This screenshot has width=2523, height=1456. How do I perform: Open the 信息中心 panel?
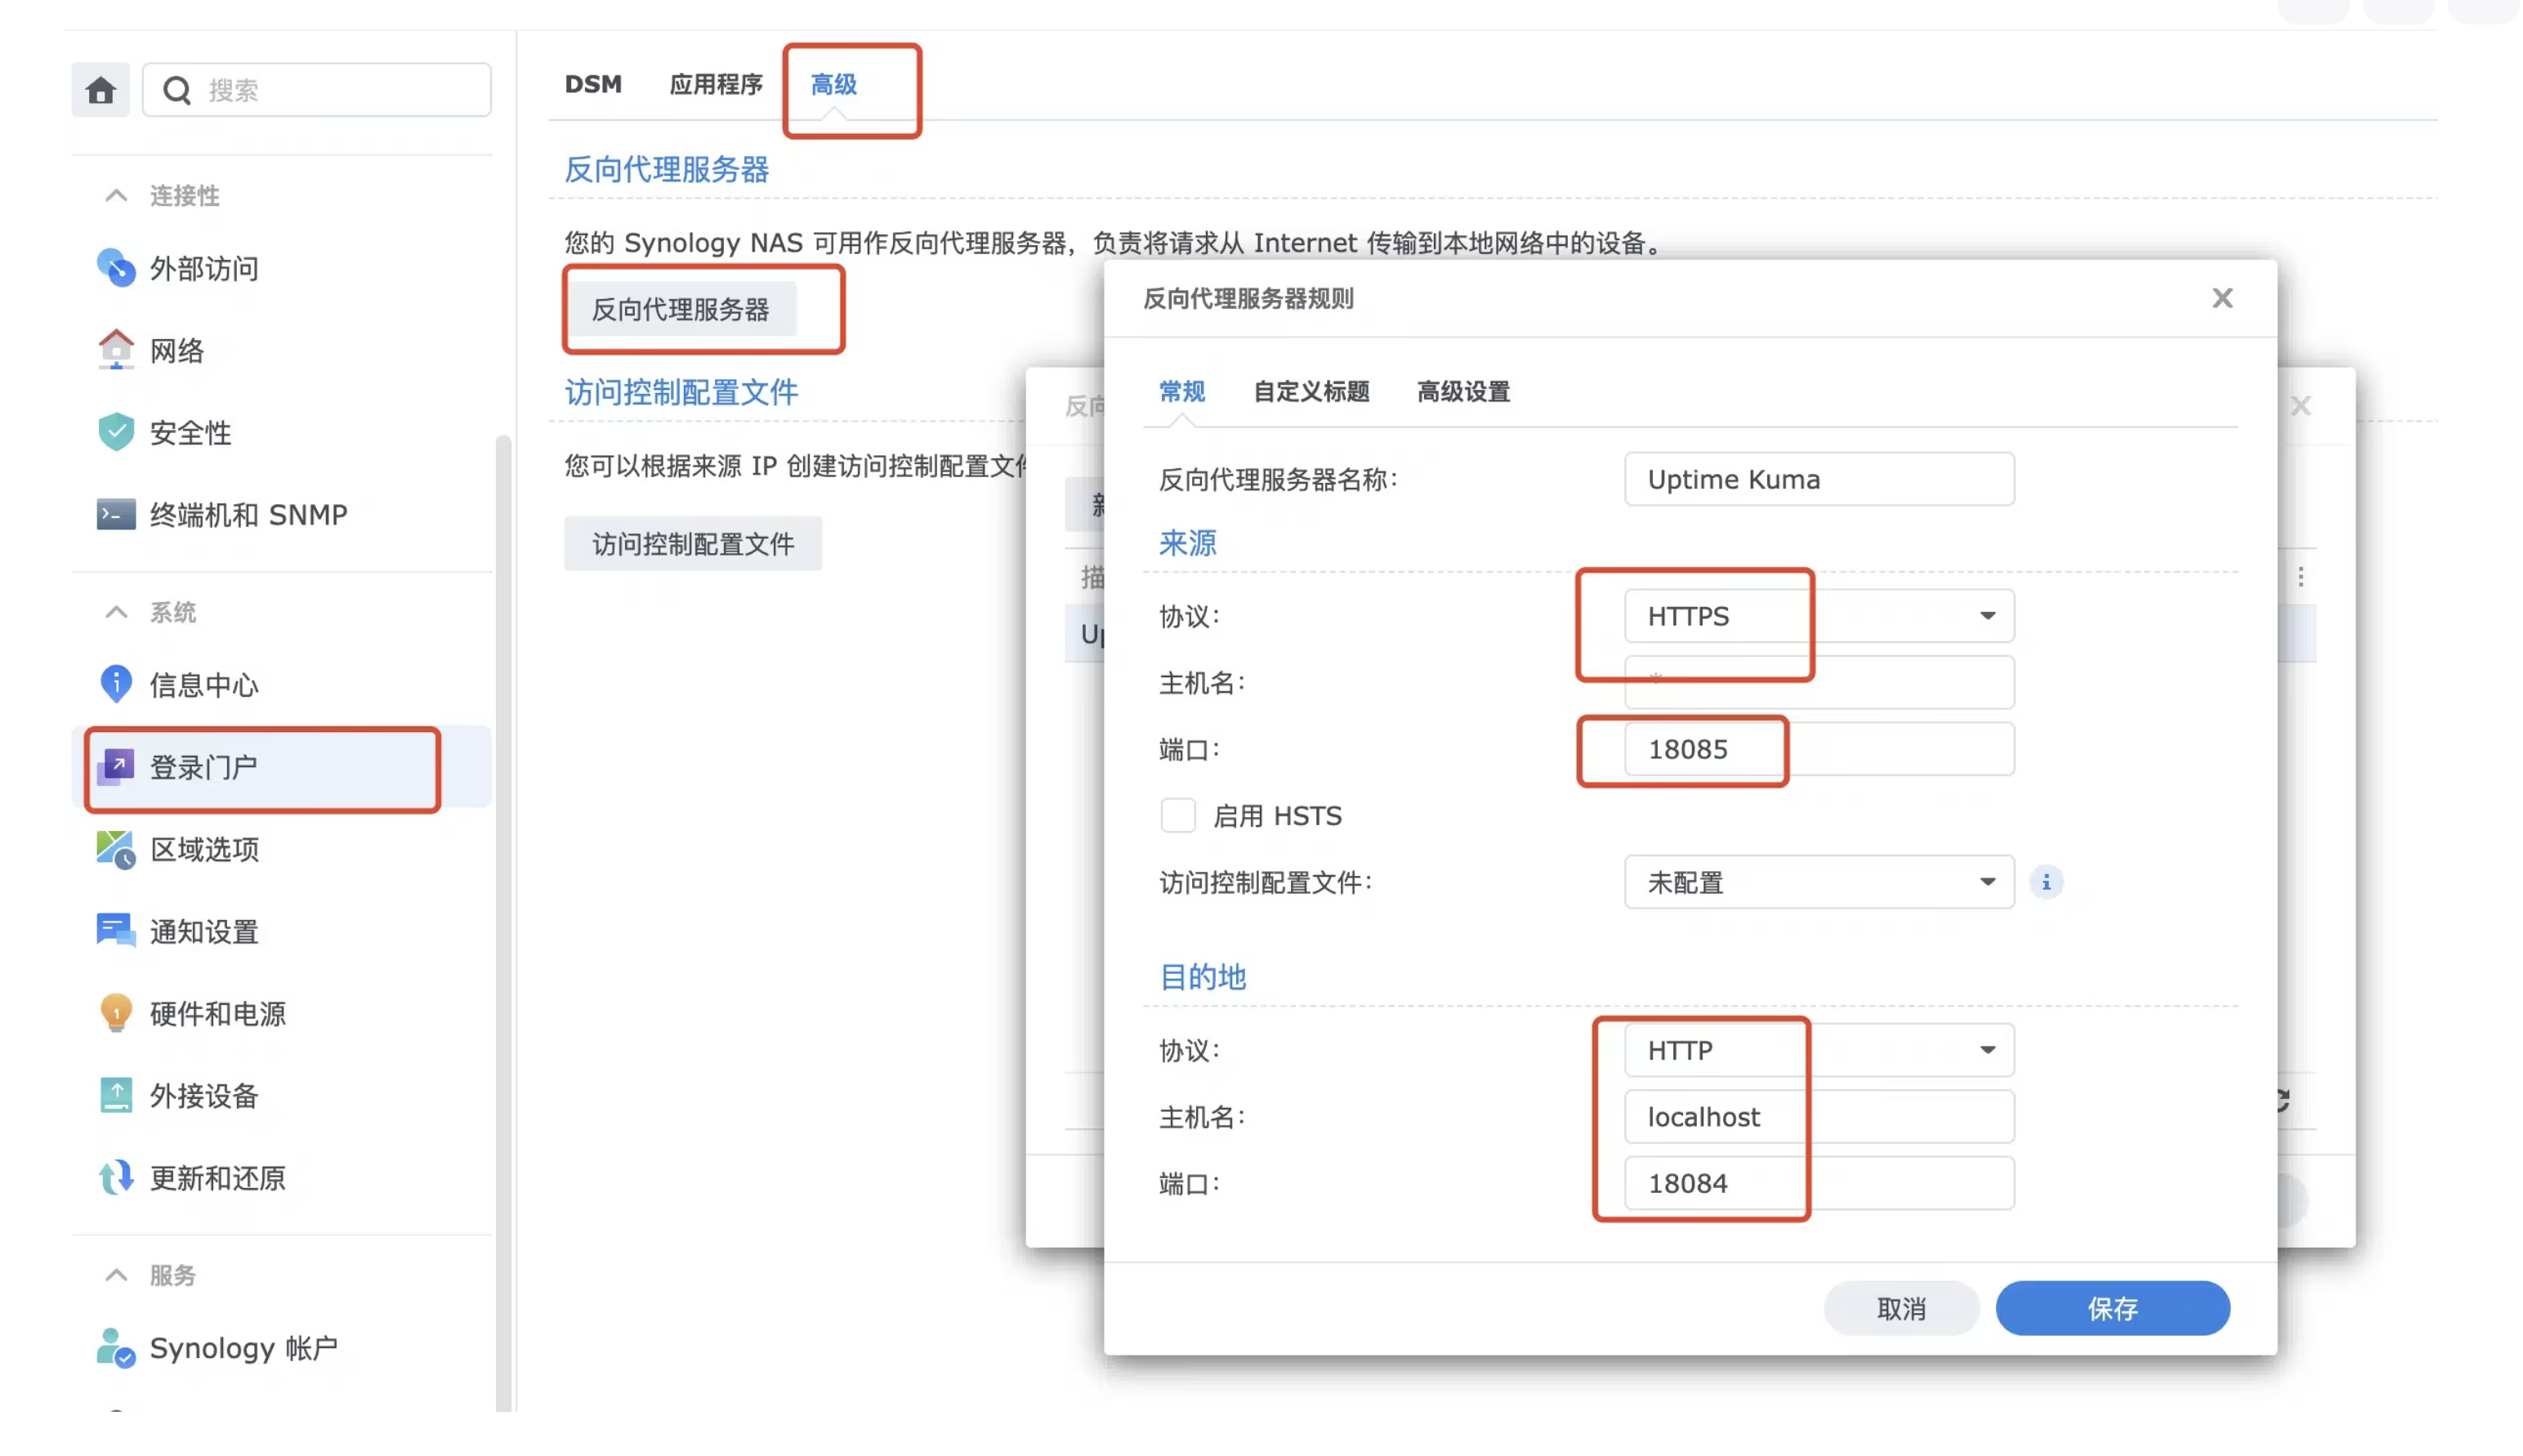click(x=203, y=685)
